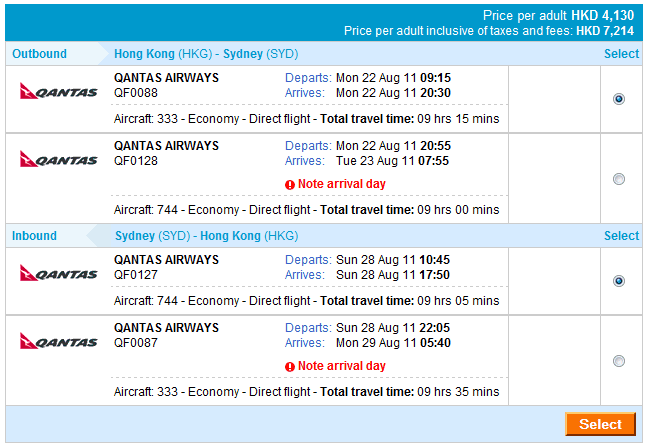Click the Inbound section label
646x445 pixels.
pyautogui.click(x=35, y=236)
